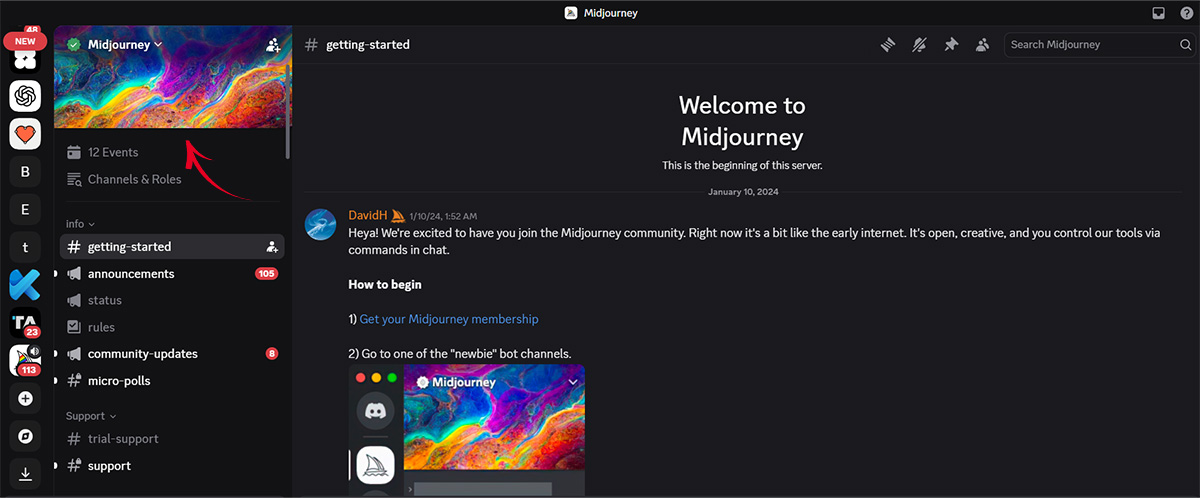Open Explore Discoverable Servers compass icon
Screen dimensions: 1200x498
coord(25,436)
